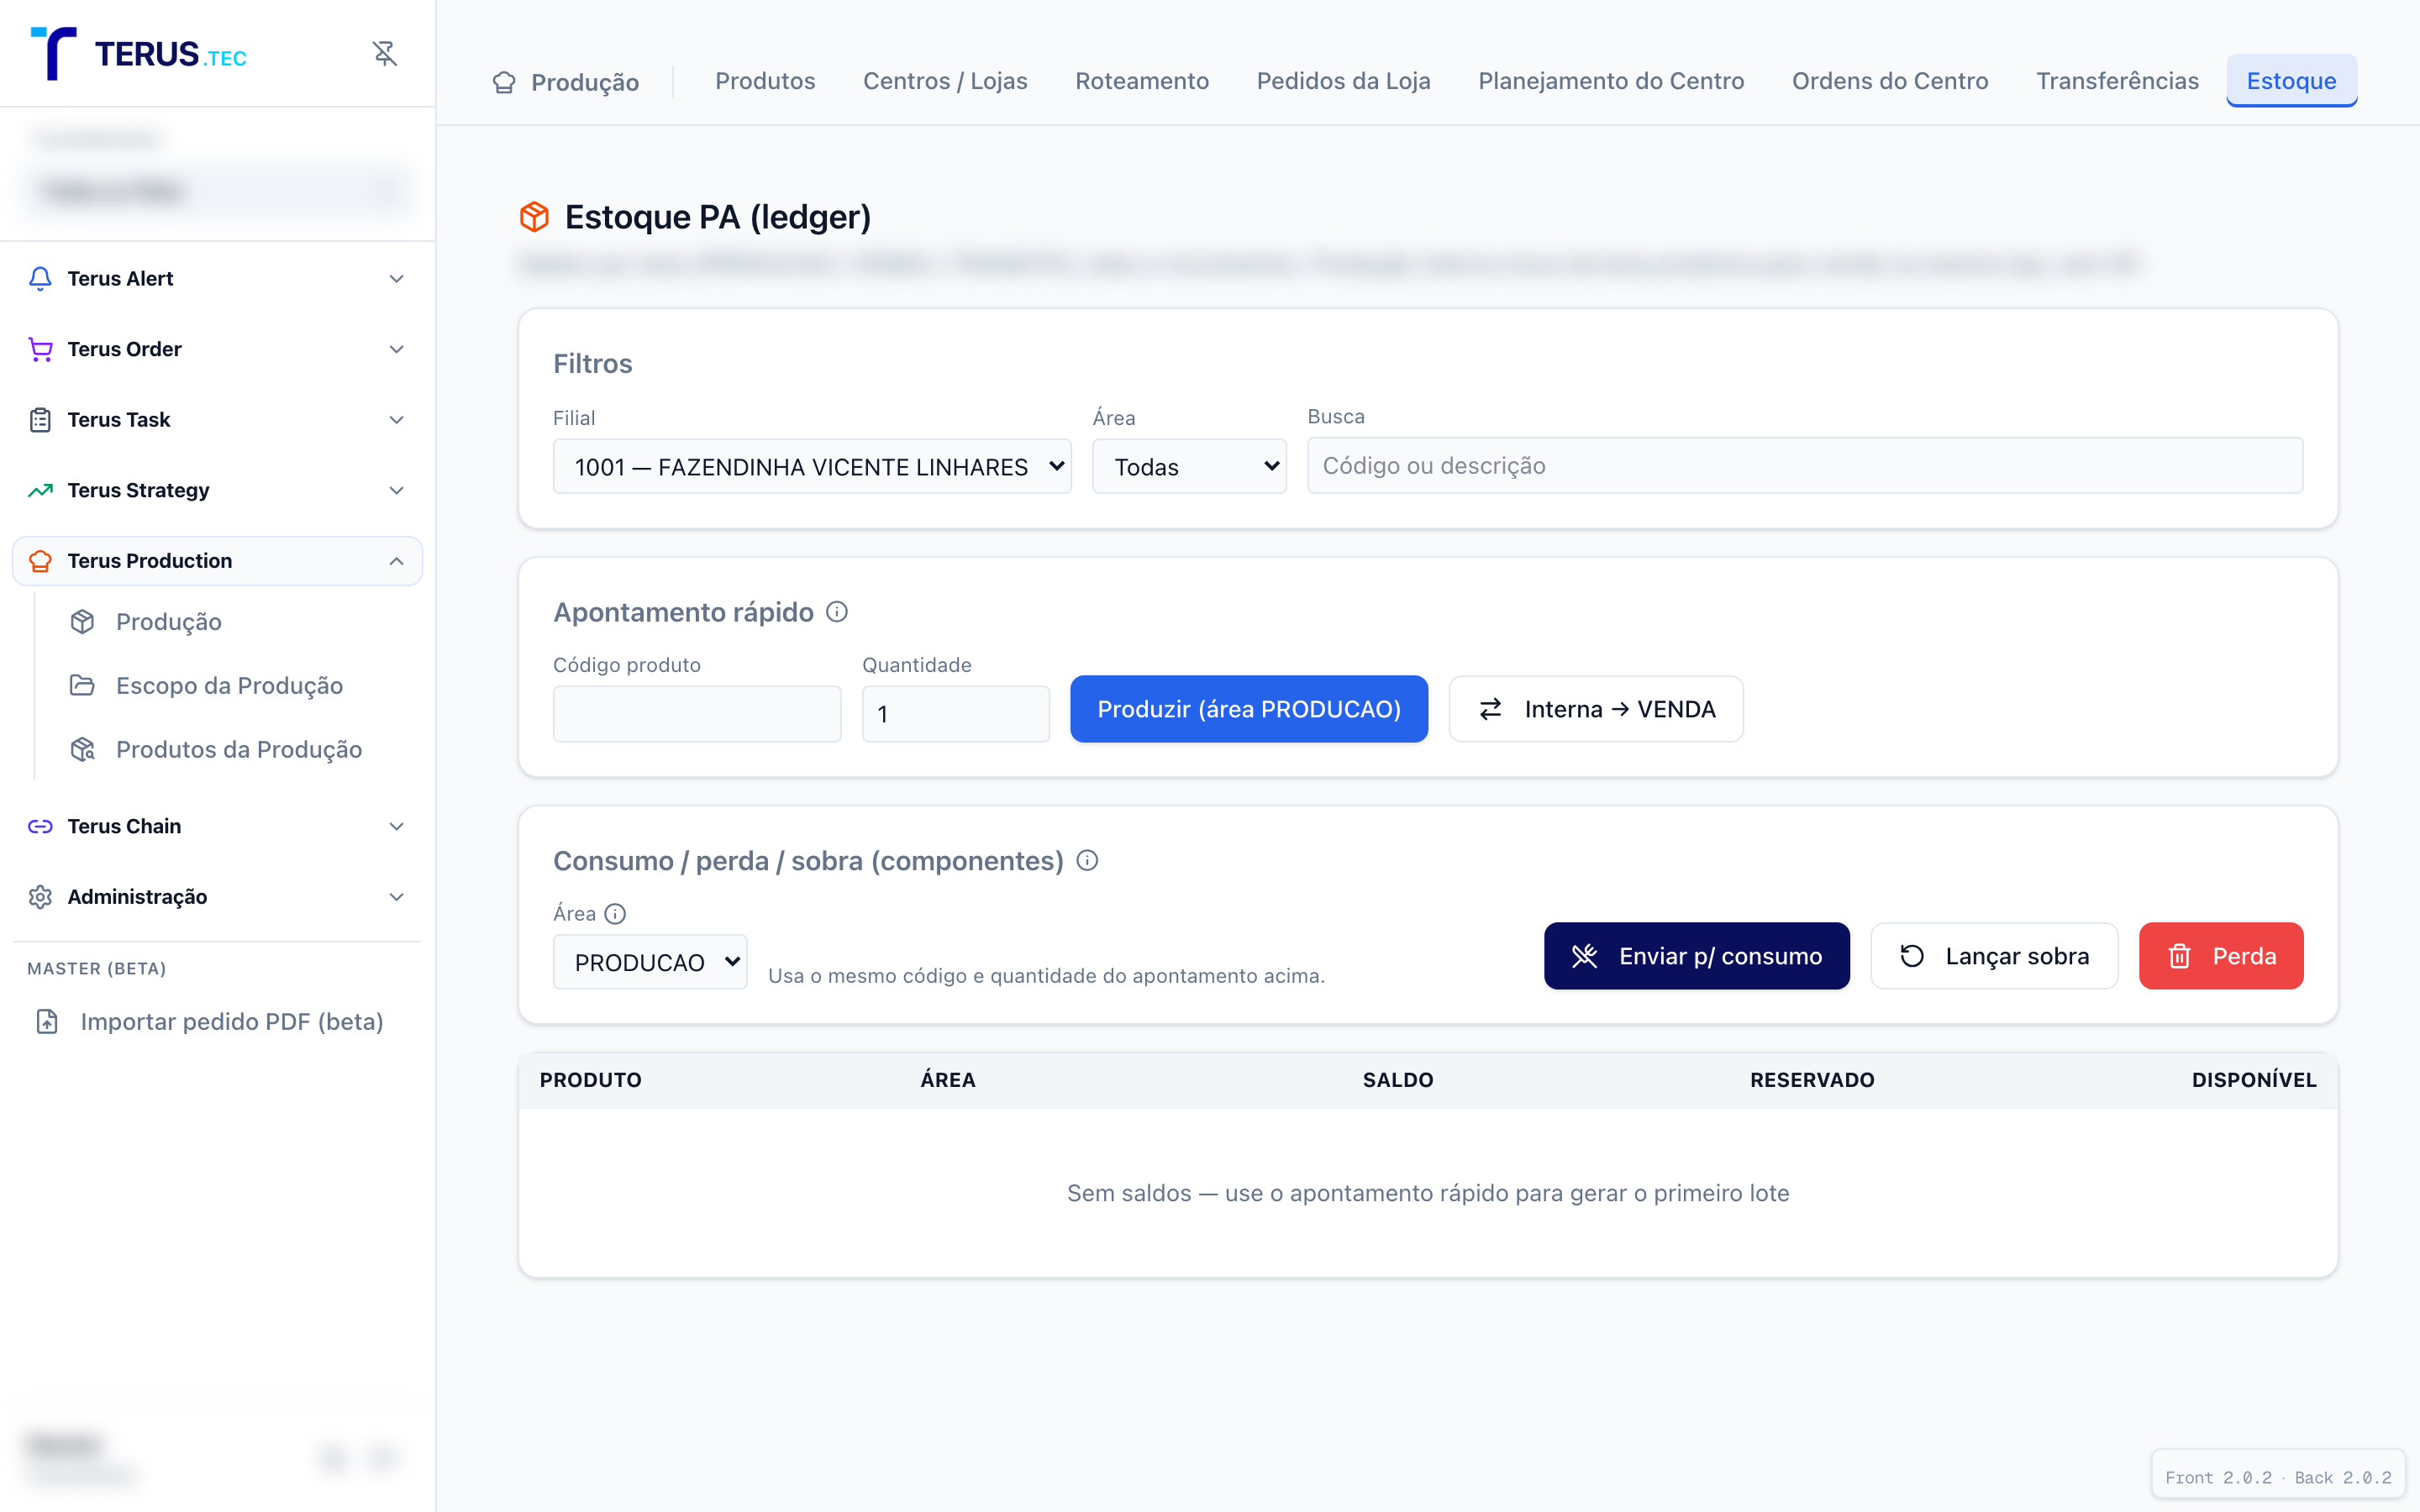The image size is (2420, 1512).
Task: Click the Interna → VENDA button
Action: pos(1596,709)
